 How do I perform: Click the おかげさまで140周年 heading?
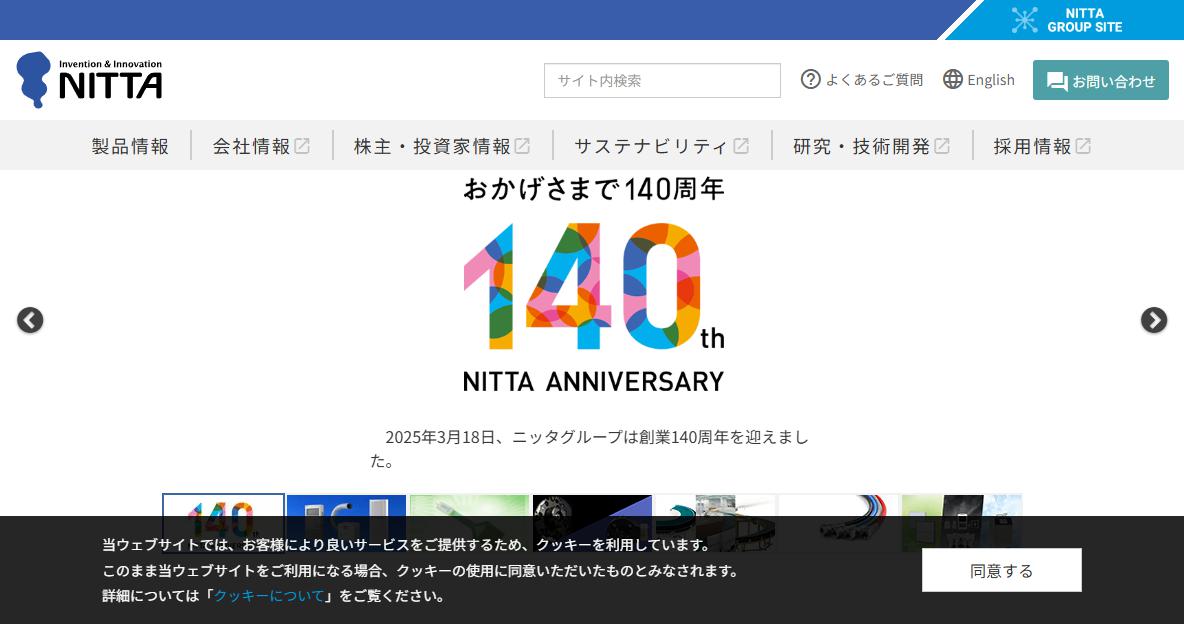point(594,189)
